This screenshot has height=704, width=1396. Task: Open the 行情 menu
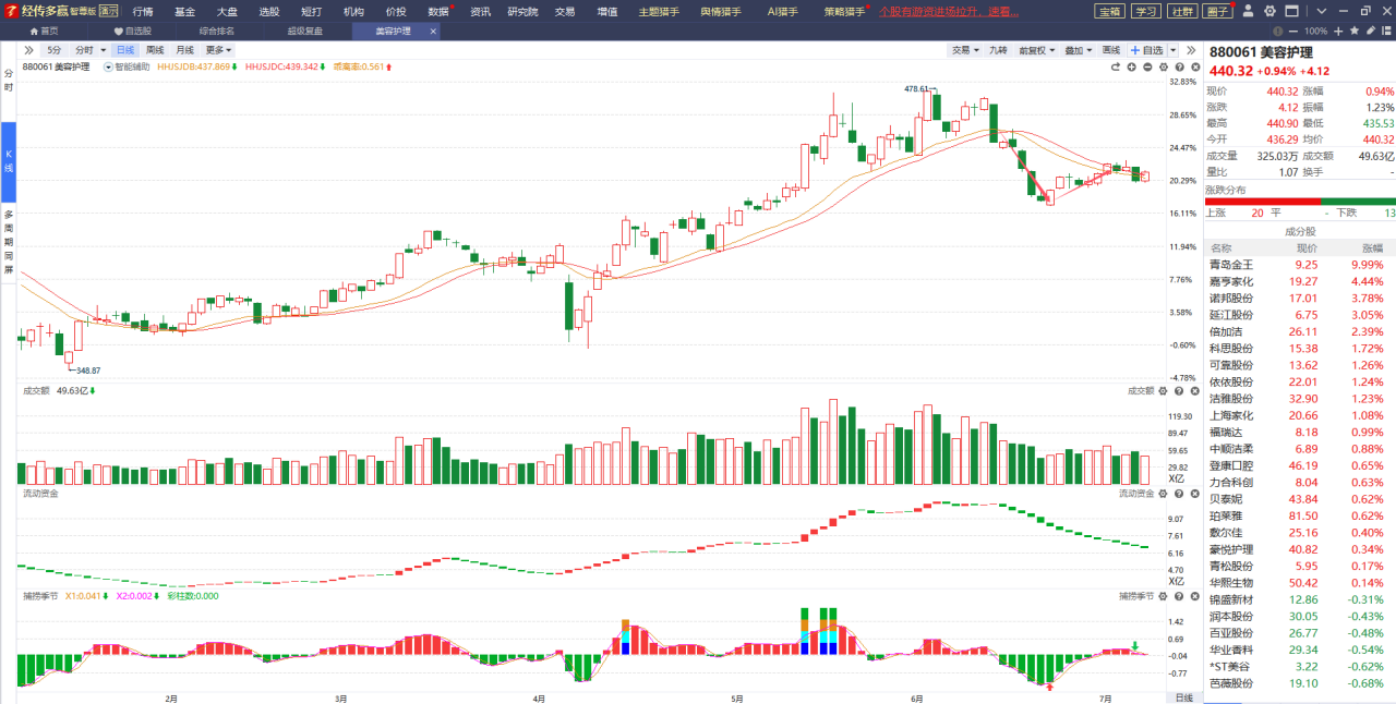[x=143, y=11]
